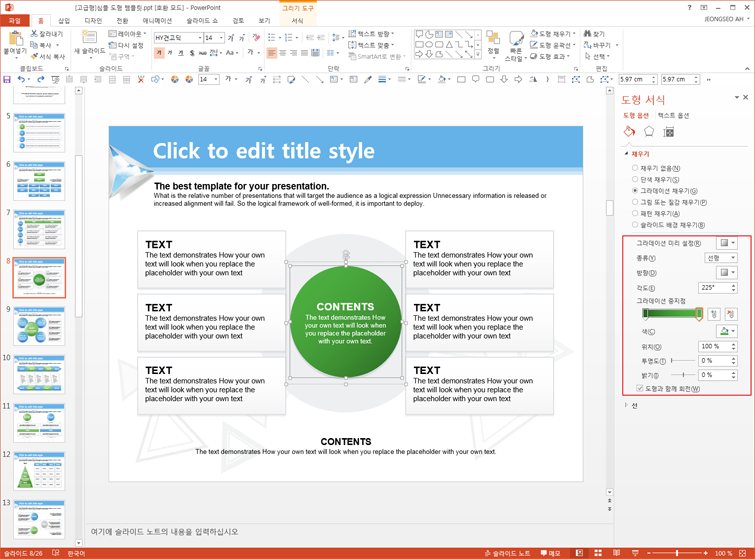
Task: Click the Transparency (투명도) slider
Action: 683,360
